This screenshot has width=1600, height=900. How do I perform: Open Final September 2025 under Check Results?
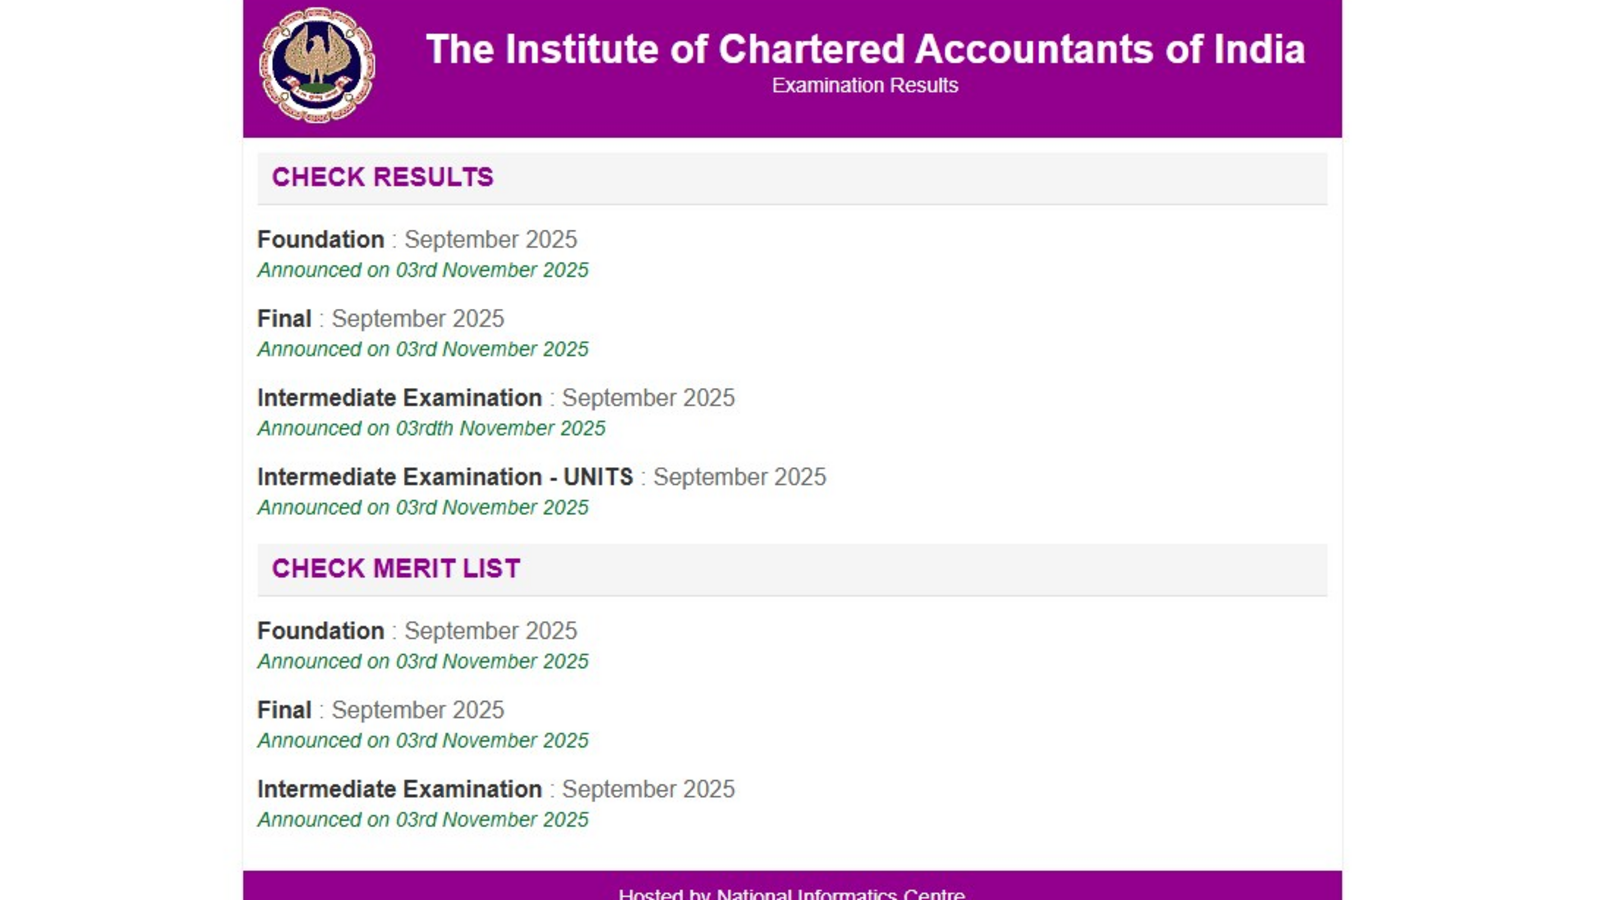tap(380, 319)
